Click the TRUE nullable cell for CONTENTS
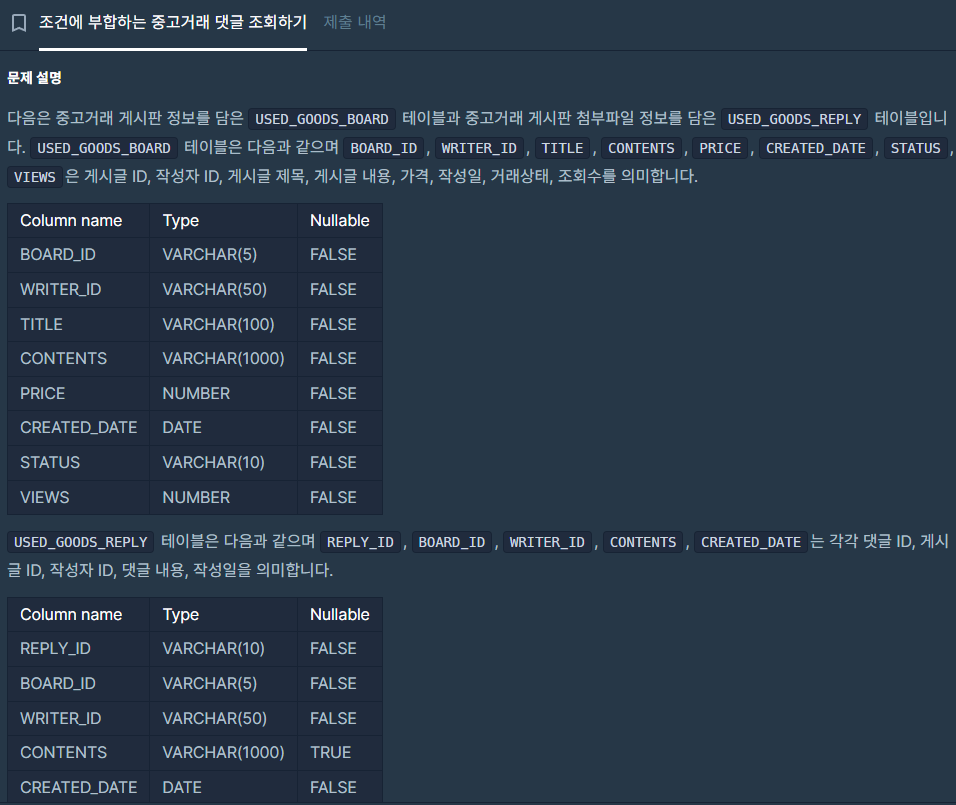 click(x=340, y=753)
